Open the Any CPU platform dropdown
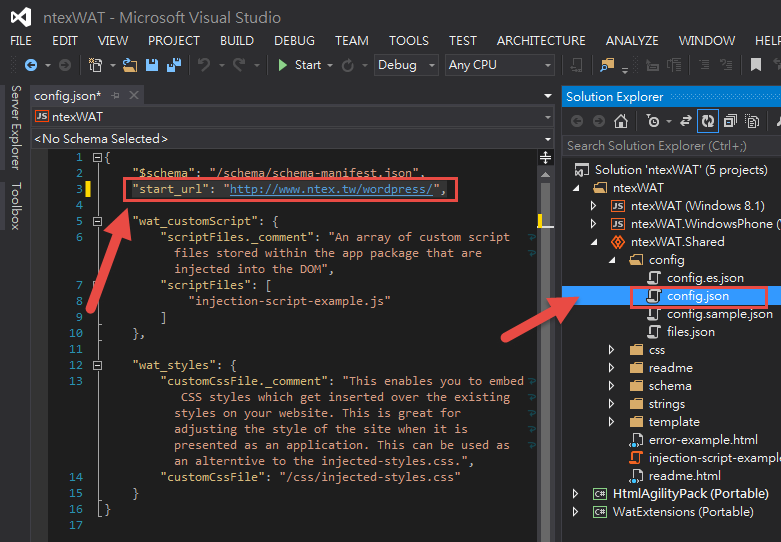The height and width of the screenshot is (542, 781). click(x=500, y=65)
